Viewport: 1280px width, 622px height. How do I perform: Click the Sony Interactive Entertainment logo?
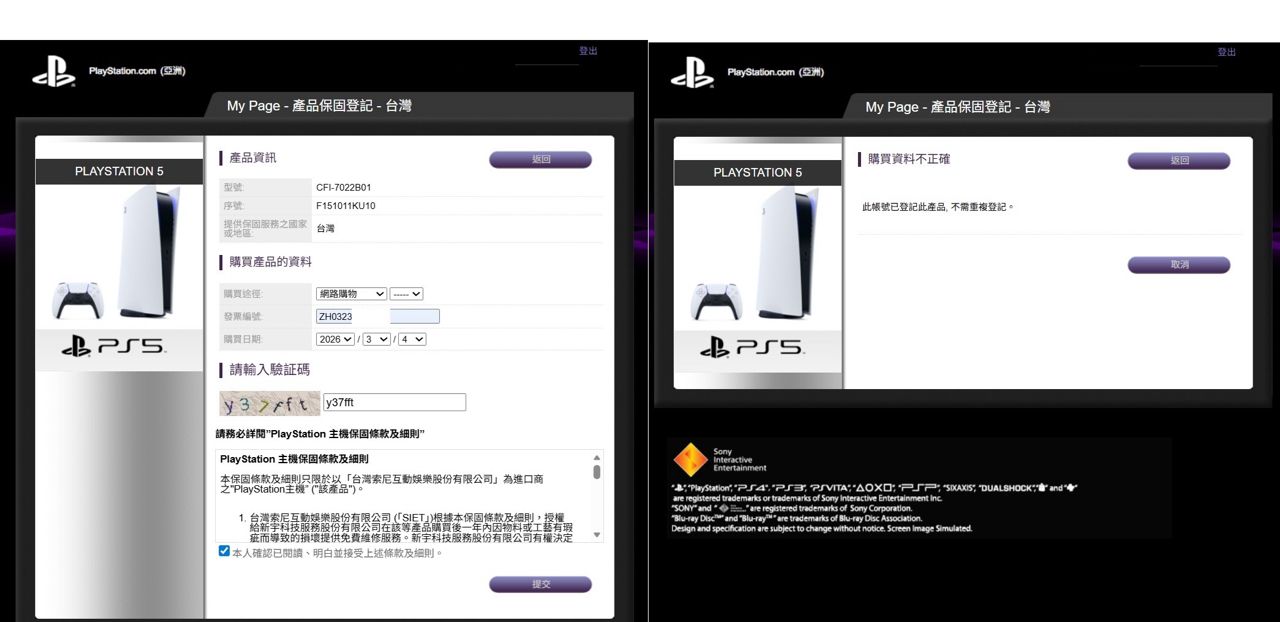tap(690, 459)
